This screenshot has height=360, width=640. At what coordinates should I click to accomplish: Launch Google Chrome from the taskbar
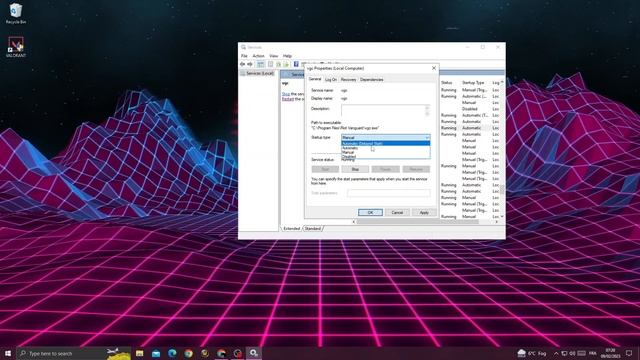point(189,353)
